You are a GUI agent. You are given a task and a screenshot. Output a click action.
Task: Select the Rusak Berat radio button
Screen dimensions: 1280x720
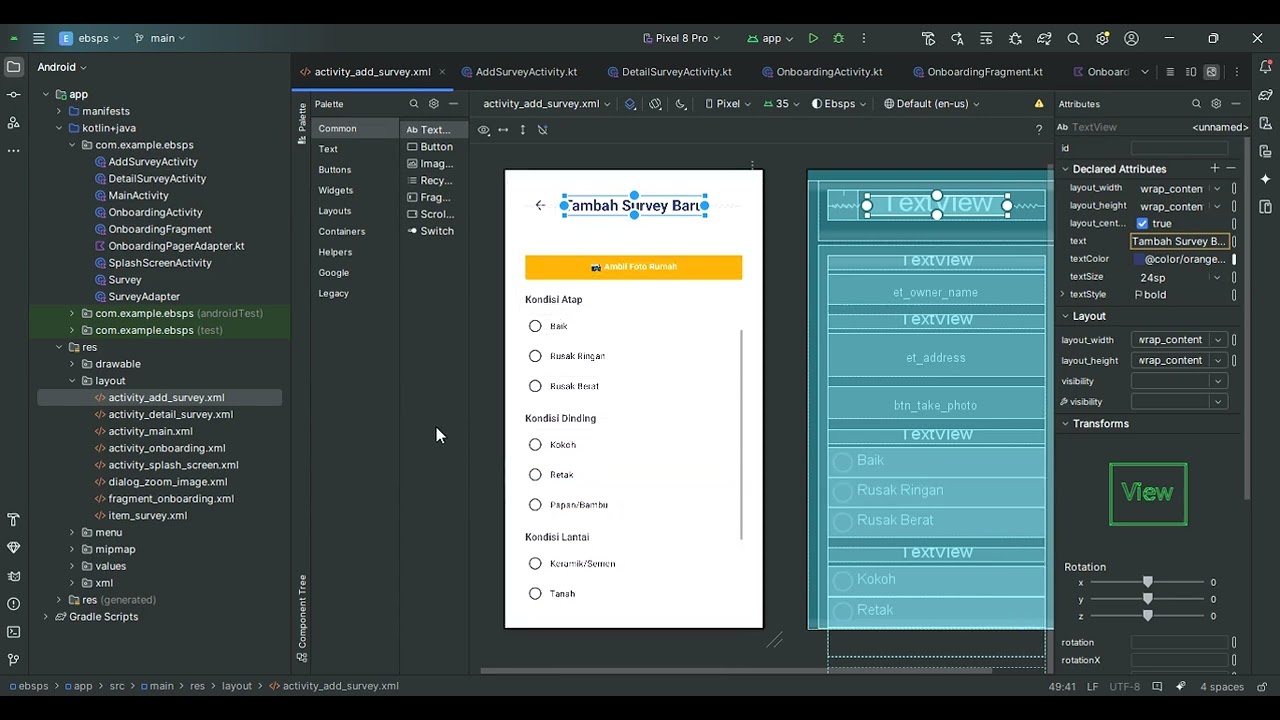(535, 386)
